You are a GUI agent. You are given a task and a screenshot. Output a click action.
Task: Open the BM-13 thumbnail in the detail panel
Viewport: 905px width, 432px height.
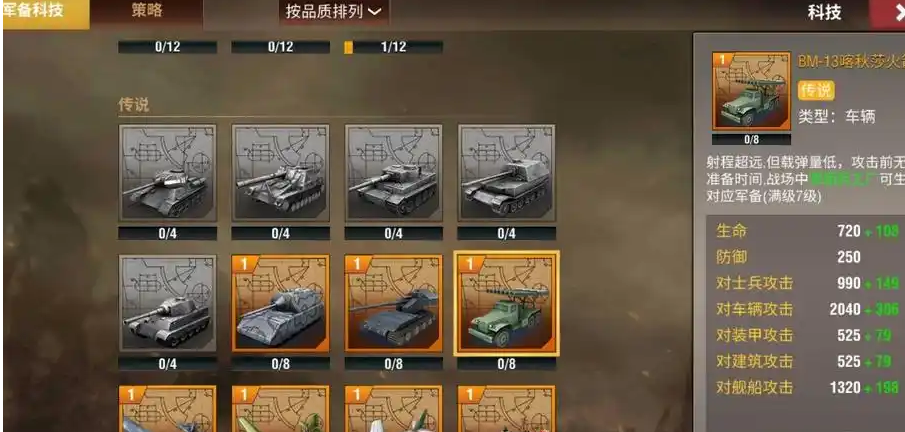pos(751,91)
